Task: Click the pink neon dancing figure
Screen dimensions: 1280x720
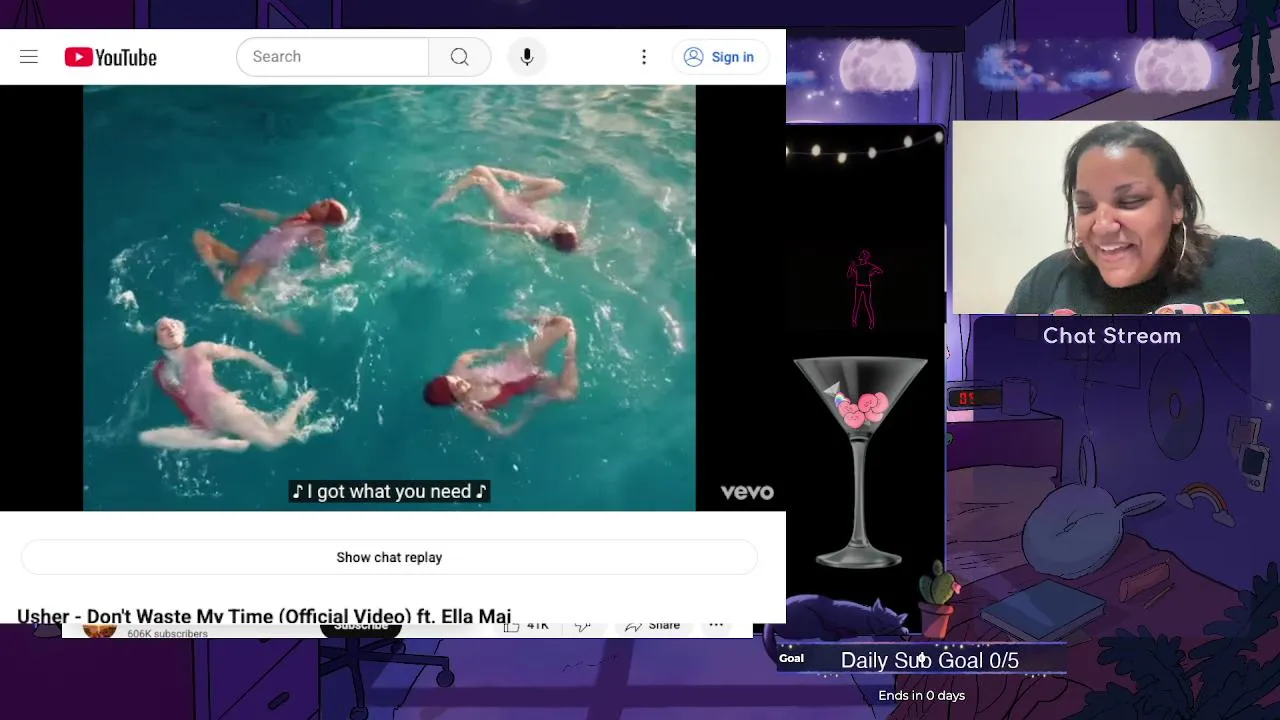Action: [863, 289]
